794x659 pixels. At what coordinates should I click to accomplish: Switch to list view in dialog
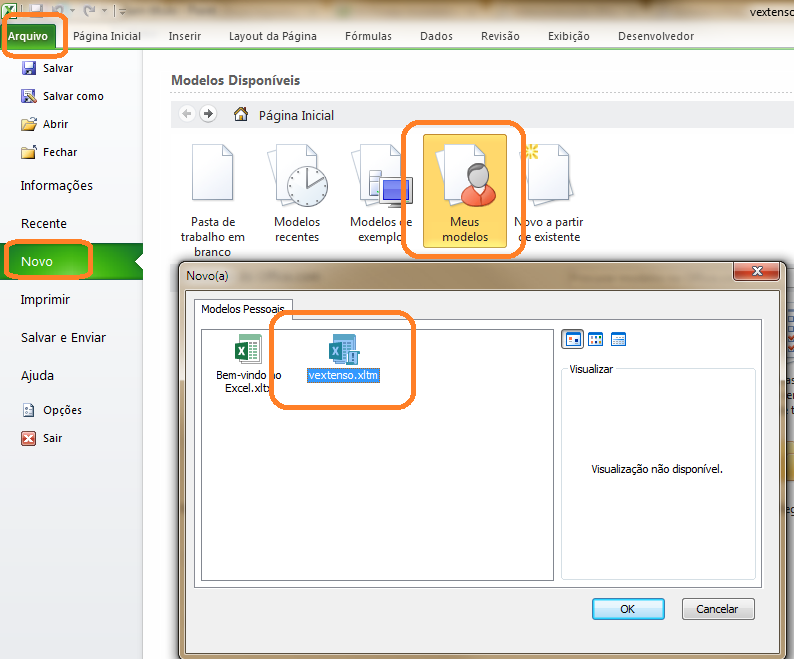click(596, 339)
